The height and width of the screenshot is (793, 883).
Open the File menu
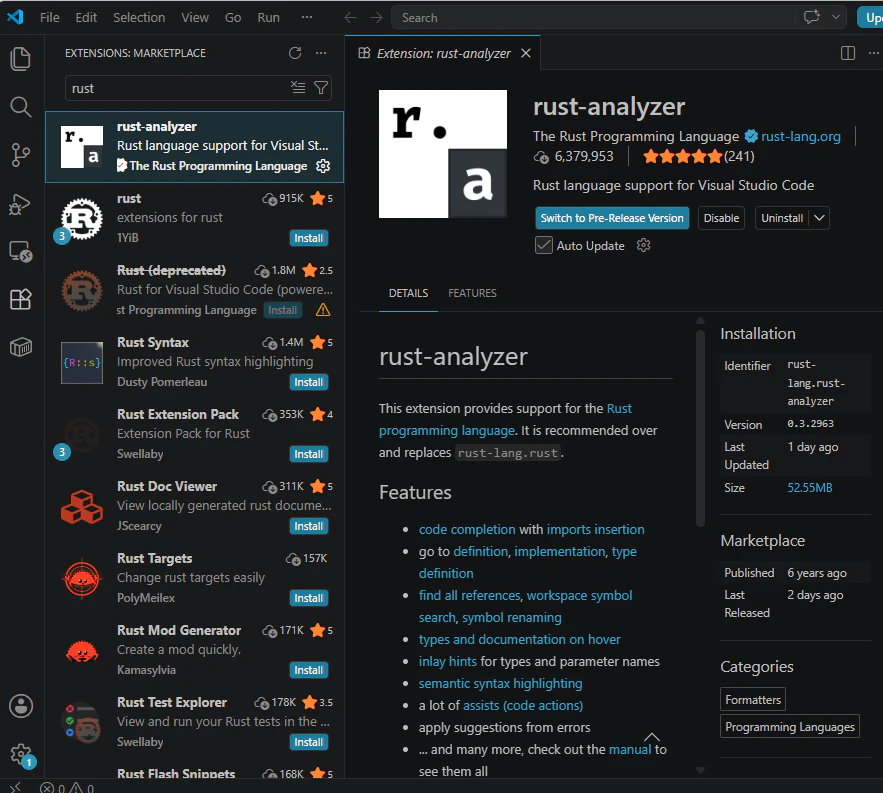tap(50, 17)
